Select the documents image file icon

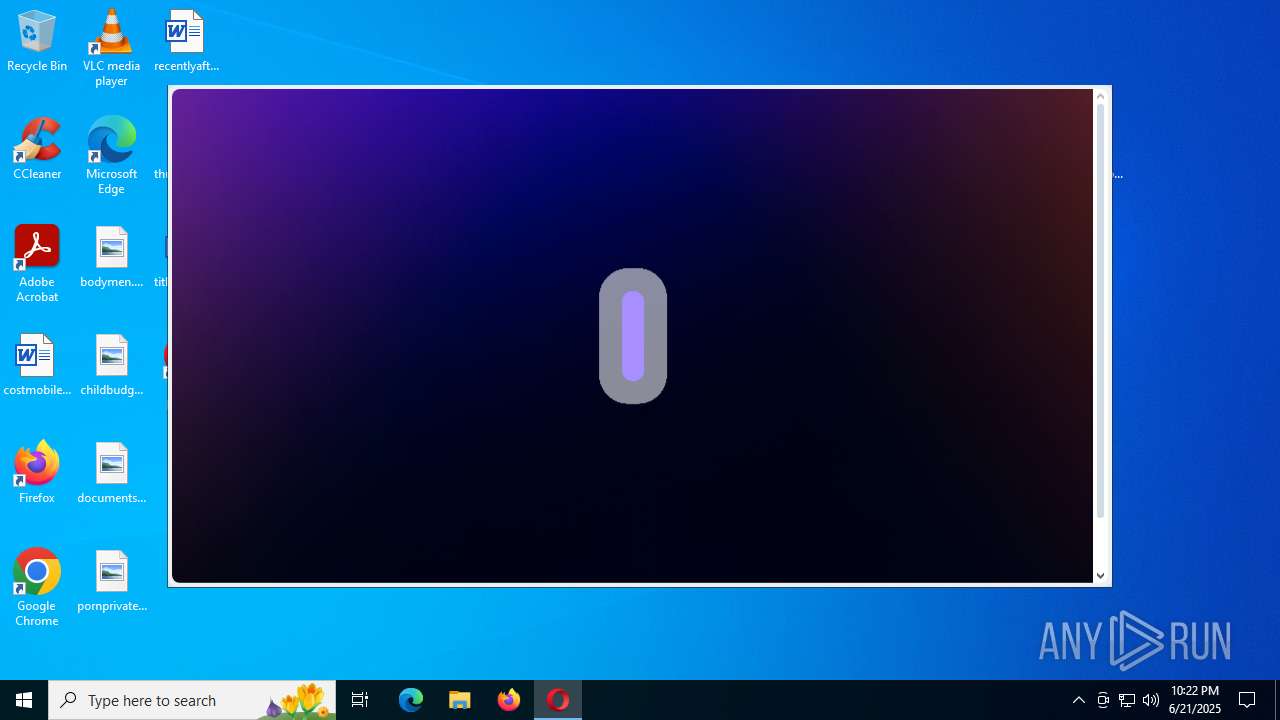click(111, 474)
